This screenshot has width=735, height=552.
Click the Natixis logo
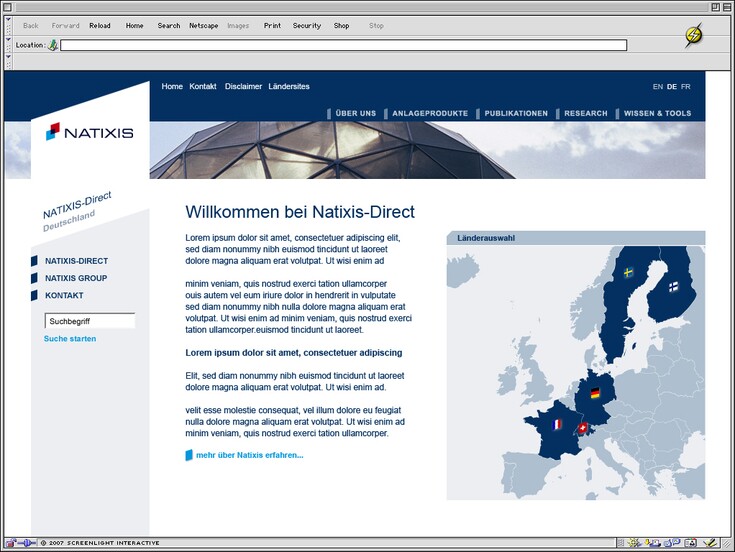pos(90,132)
